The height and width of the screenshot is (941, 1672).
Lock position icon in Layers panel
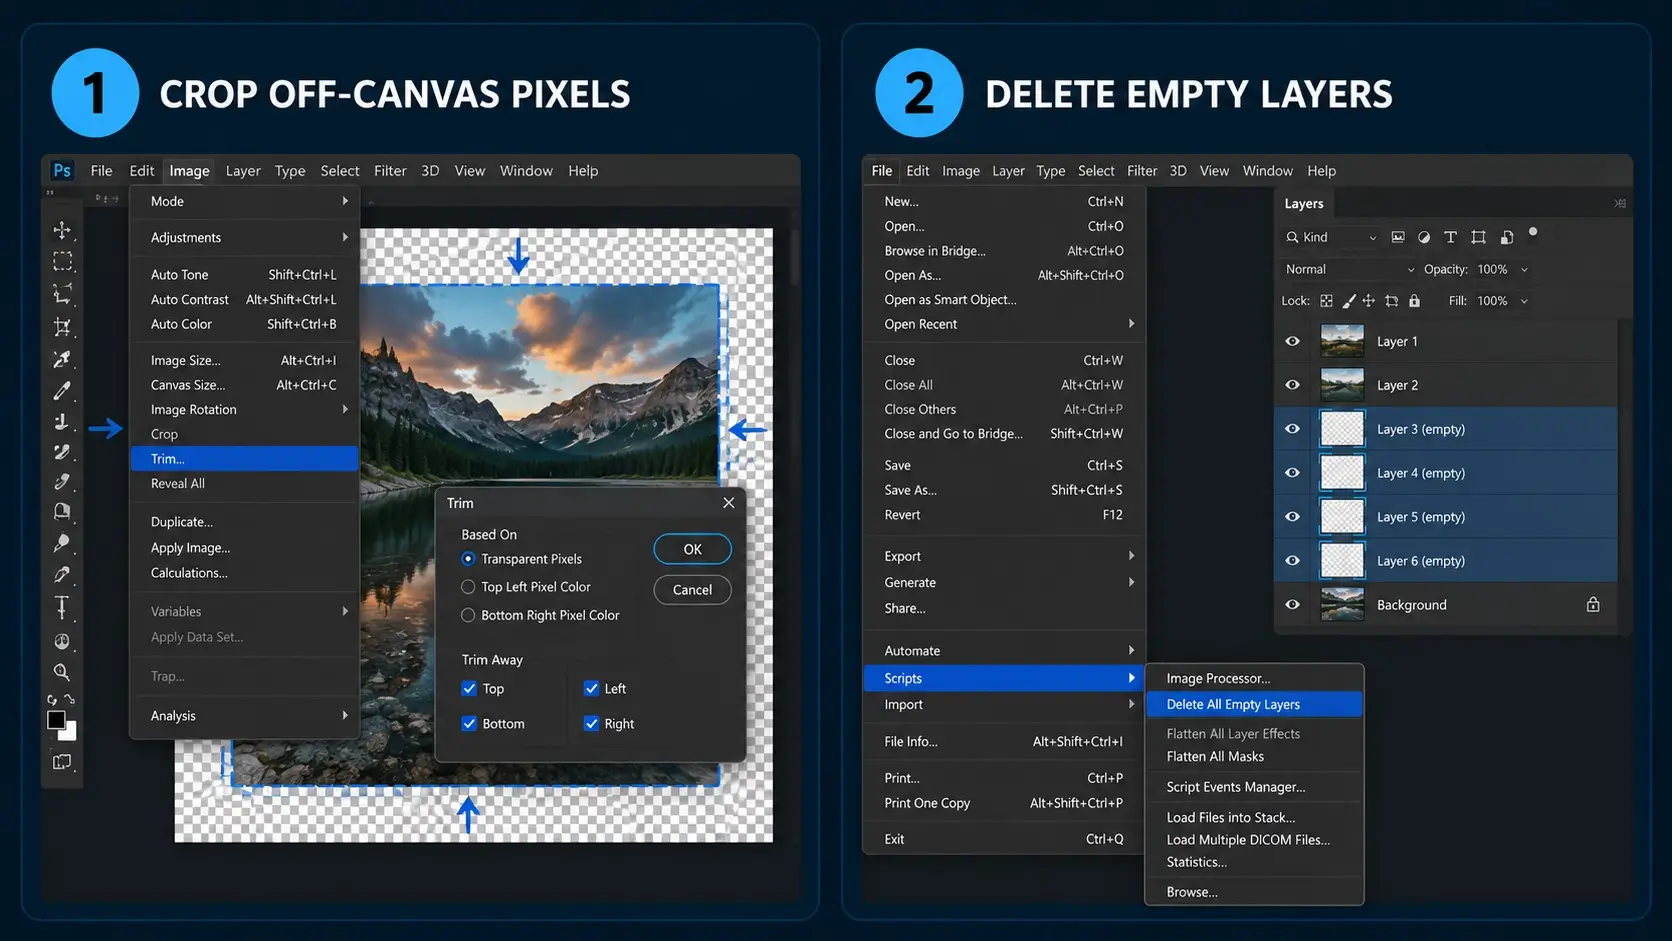[1369, 300]
